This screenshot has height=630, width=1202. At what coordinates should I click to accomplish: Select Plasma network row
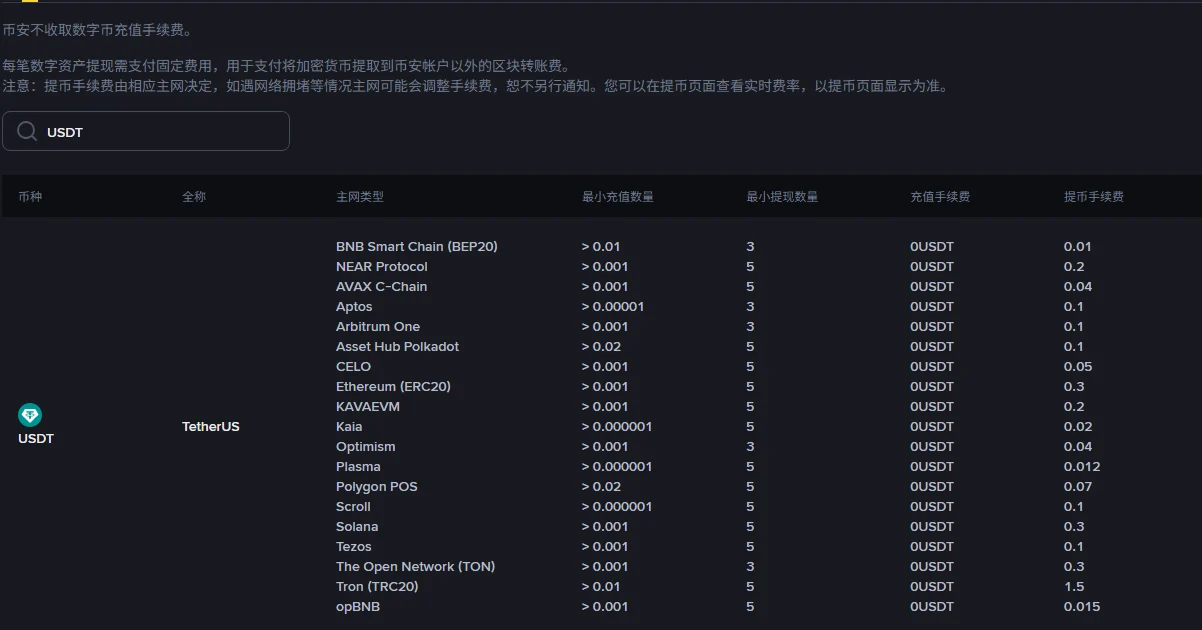358,467
